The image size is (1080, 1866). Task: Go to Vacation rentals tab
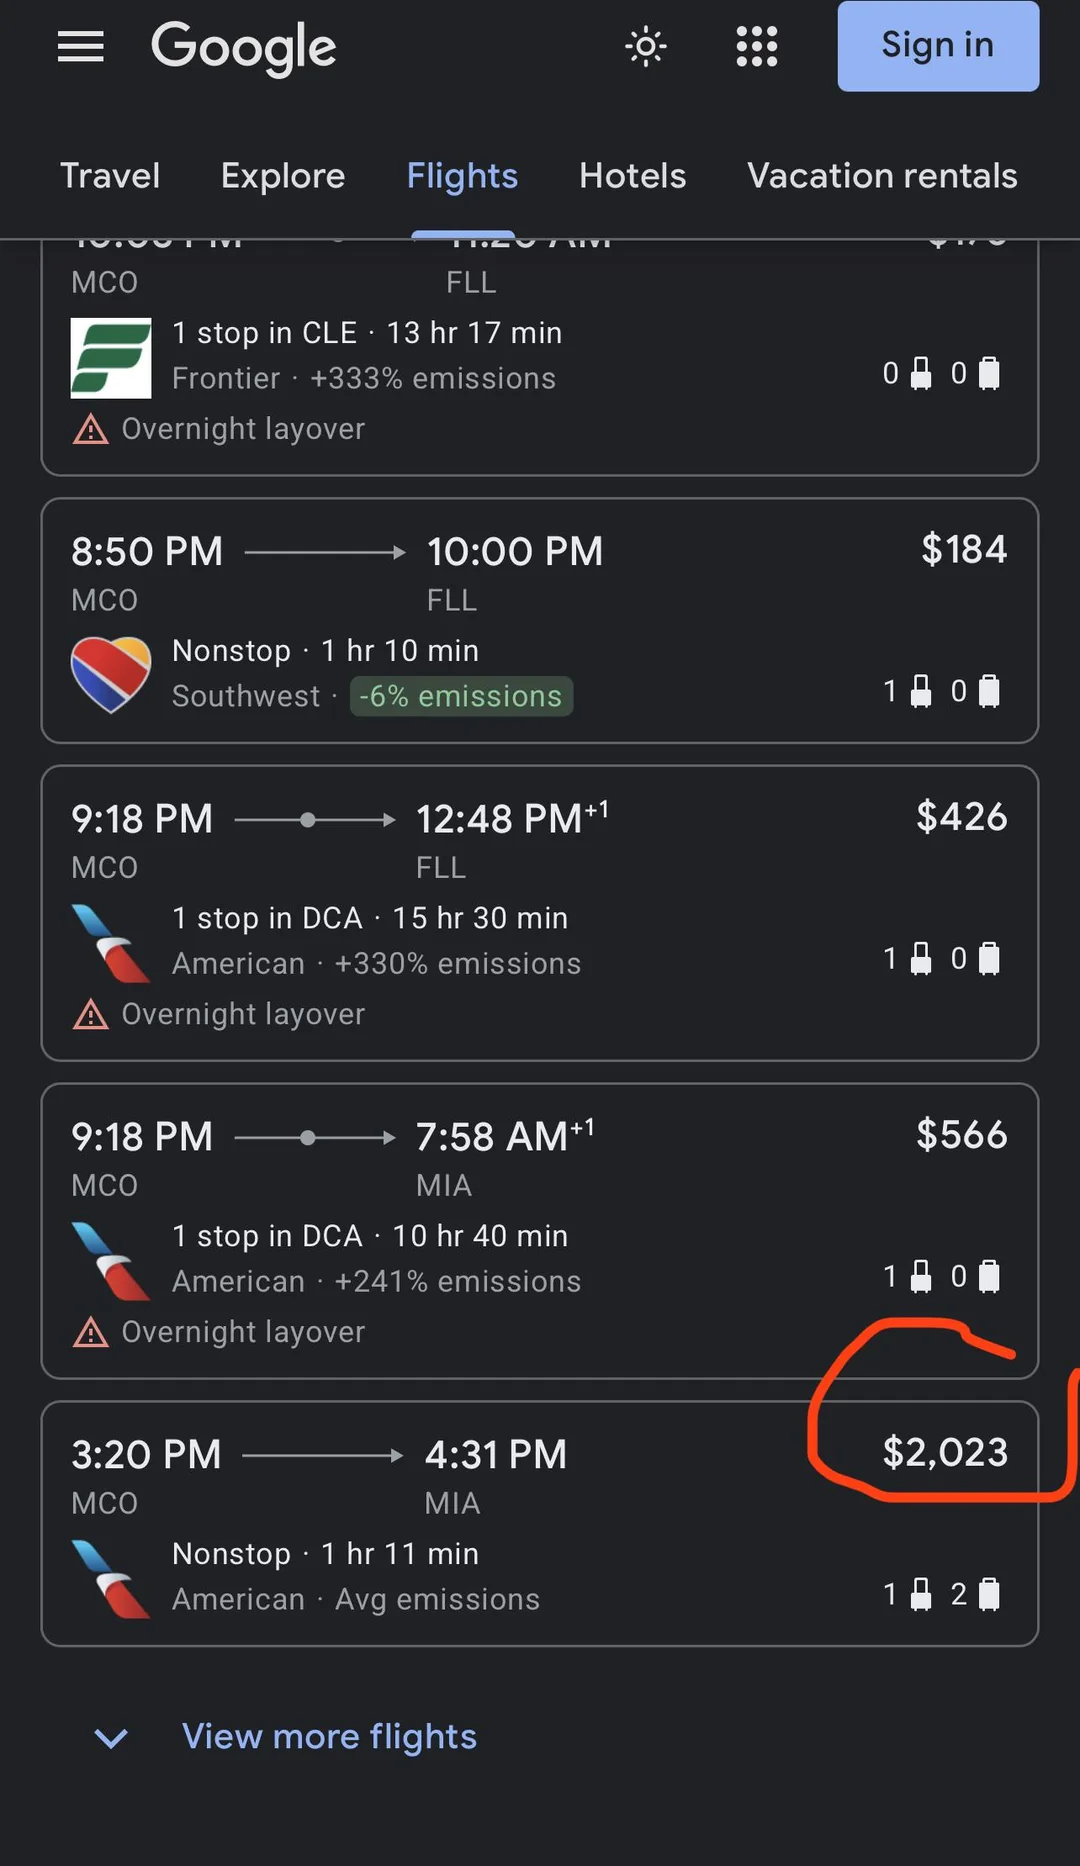click(881, 176)
